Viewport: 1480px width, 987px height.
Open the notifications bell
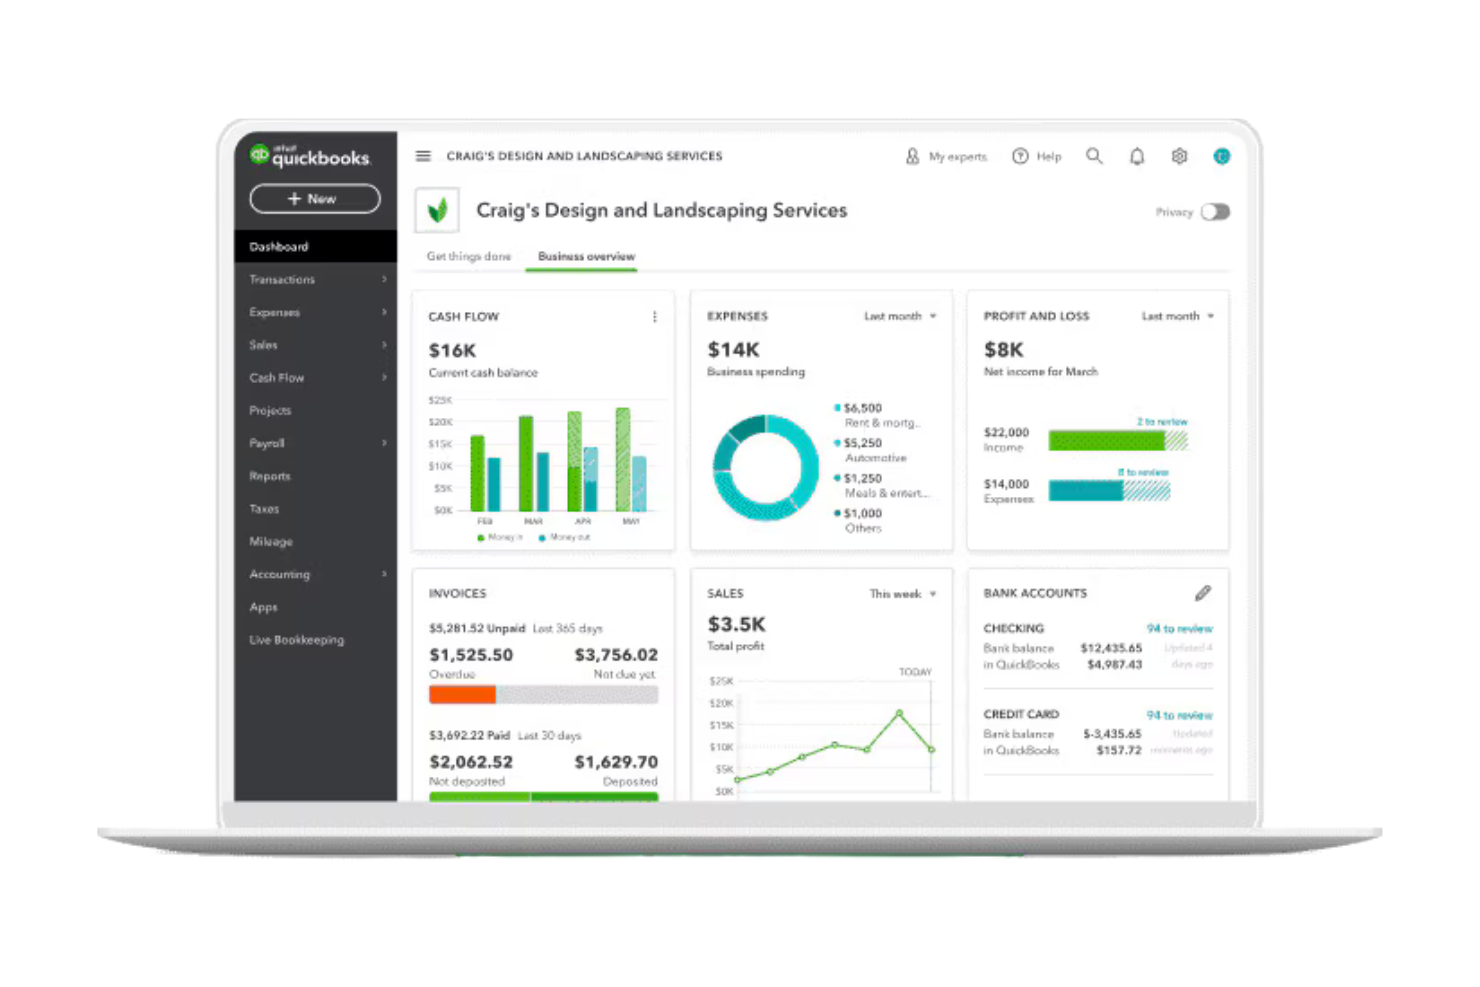(1137, 156)
